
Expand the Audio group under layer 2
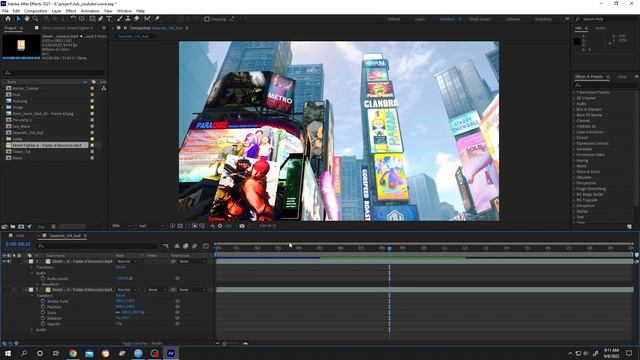coord(32,329)
